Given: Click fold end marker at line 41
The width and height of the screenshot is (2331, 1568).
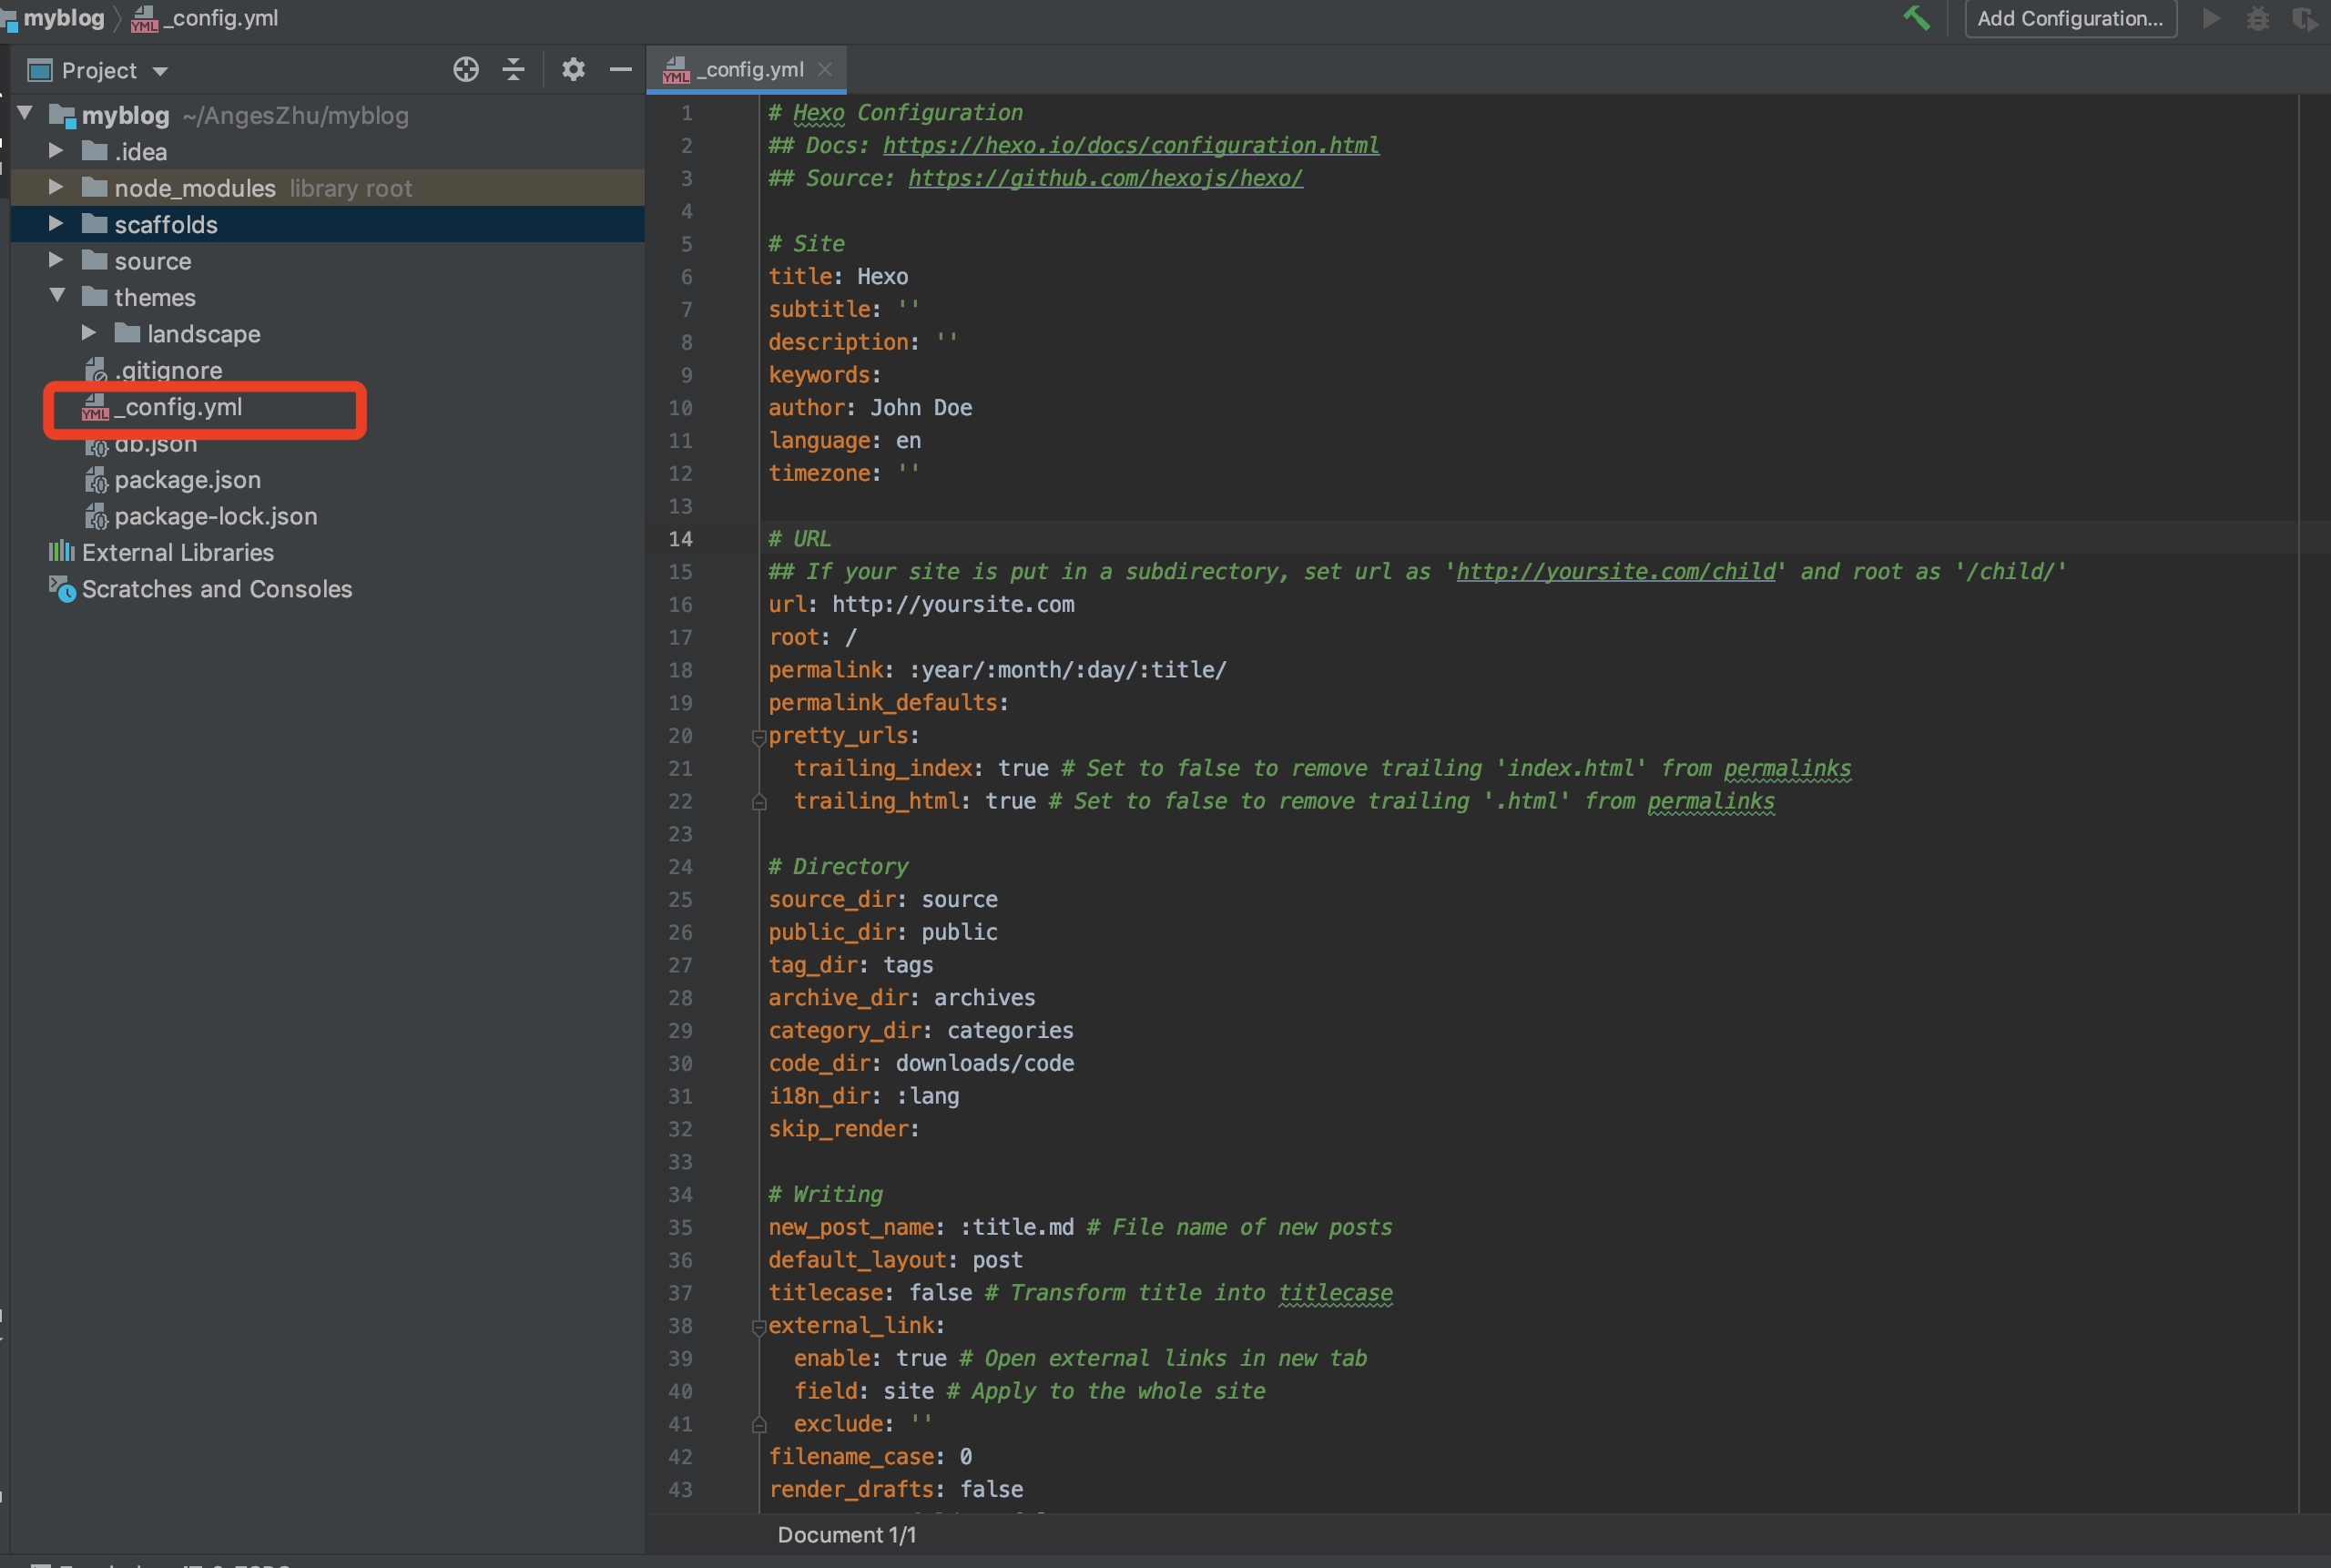Looking at the screenshot, I should point(758,1424).
